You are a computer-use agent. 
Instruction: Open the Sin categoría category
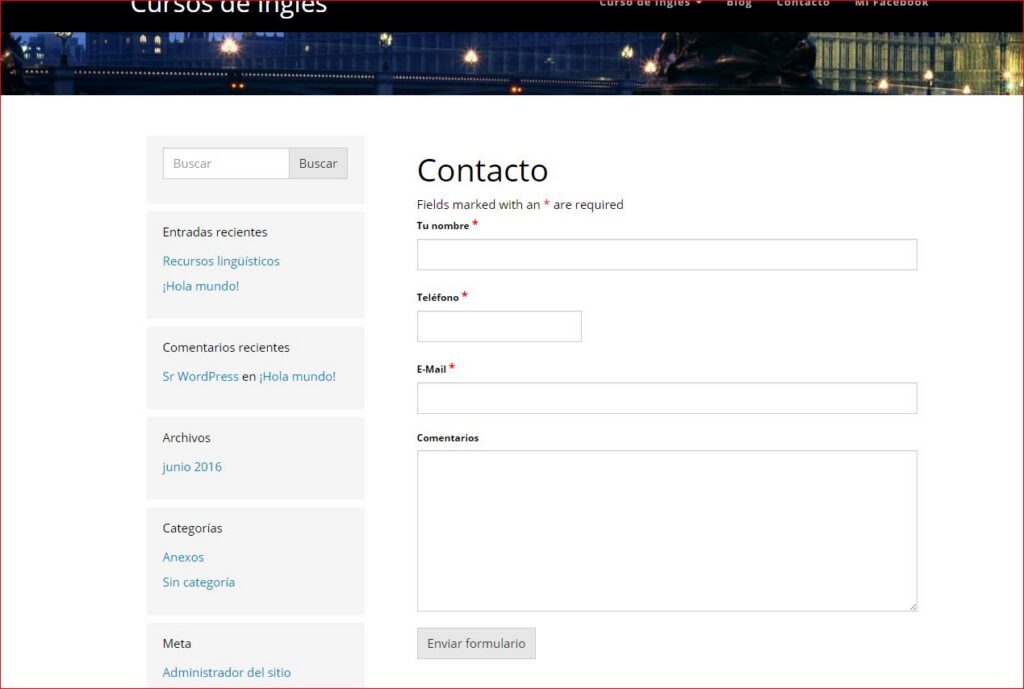(199, 583)
